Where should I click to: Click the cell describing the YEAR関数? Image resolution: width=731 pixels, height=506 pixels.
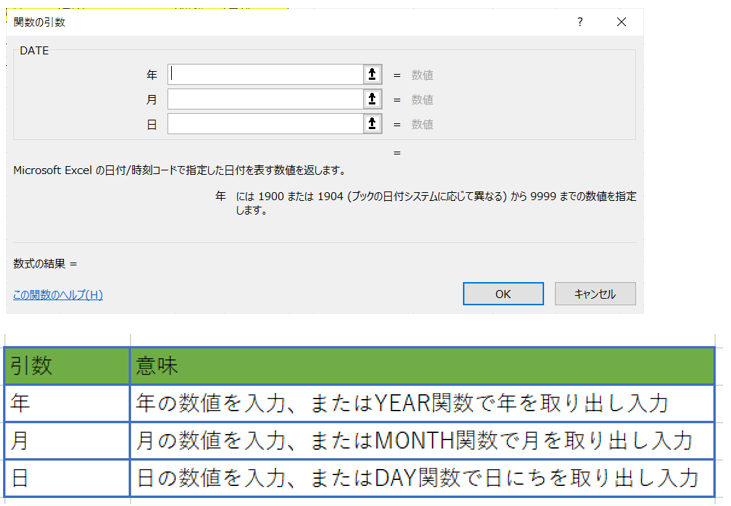click(422, 403)
